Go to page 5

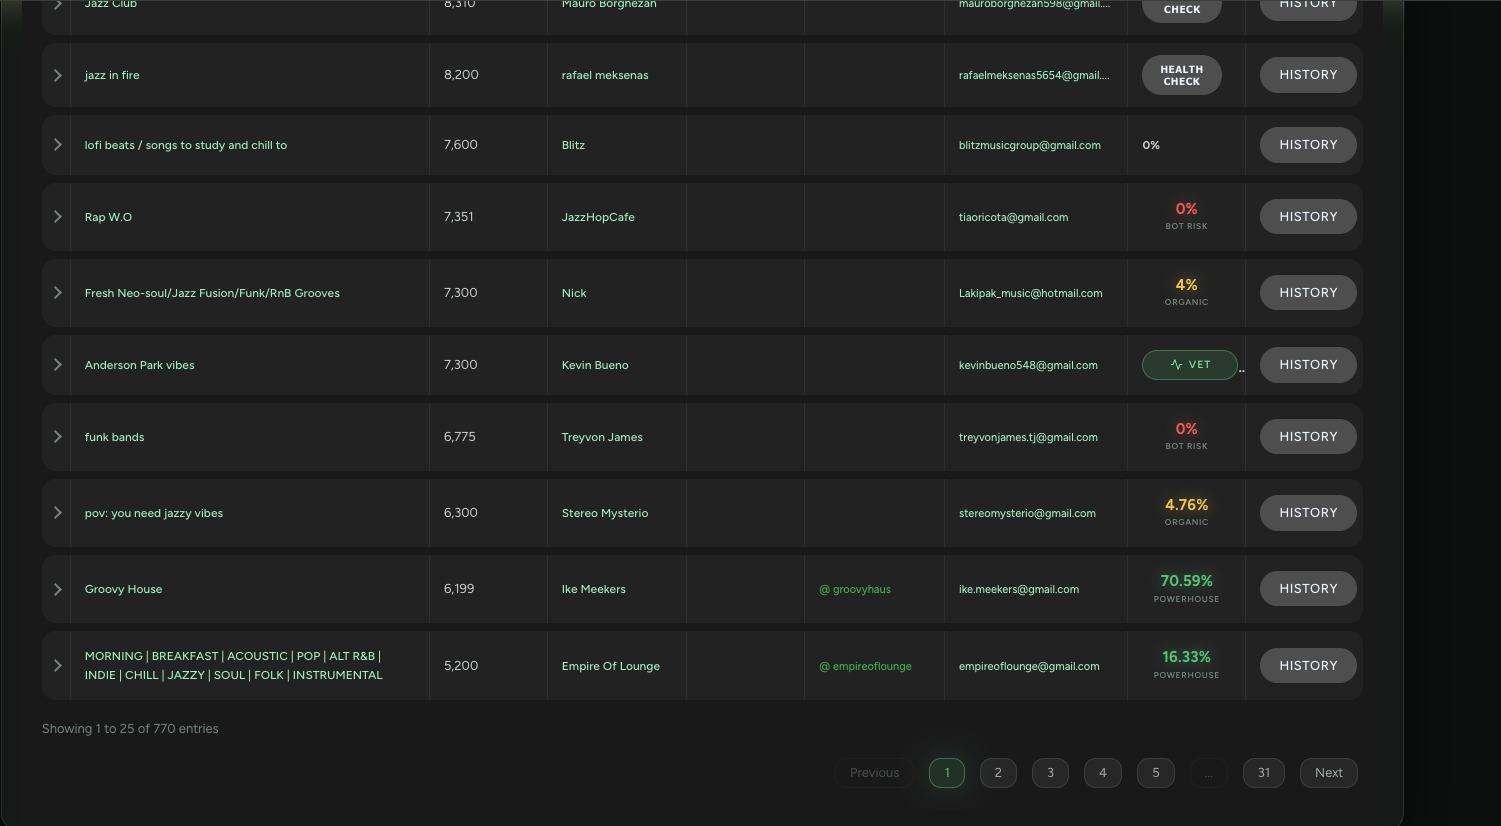point(1156,773)
